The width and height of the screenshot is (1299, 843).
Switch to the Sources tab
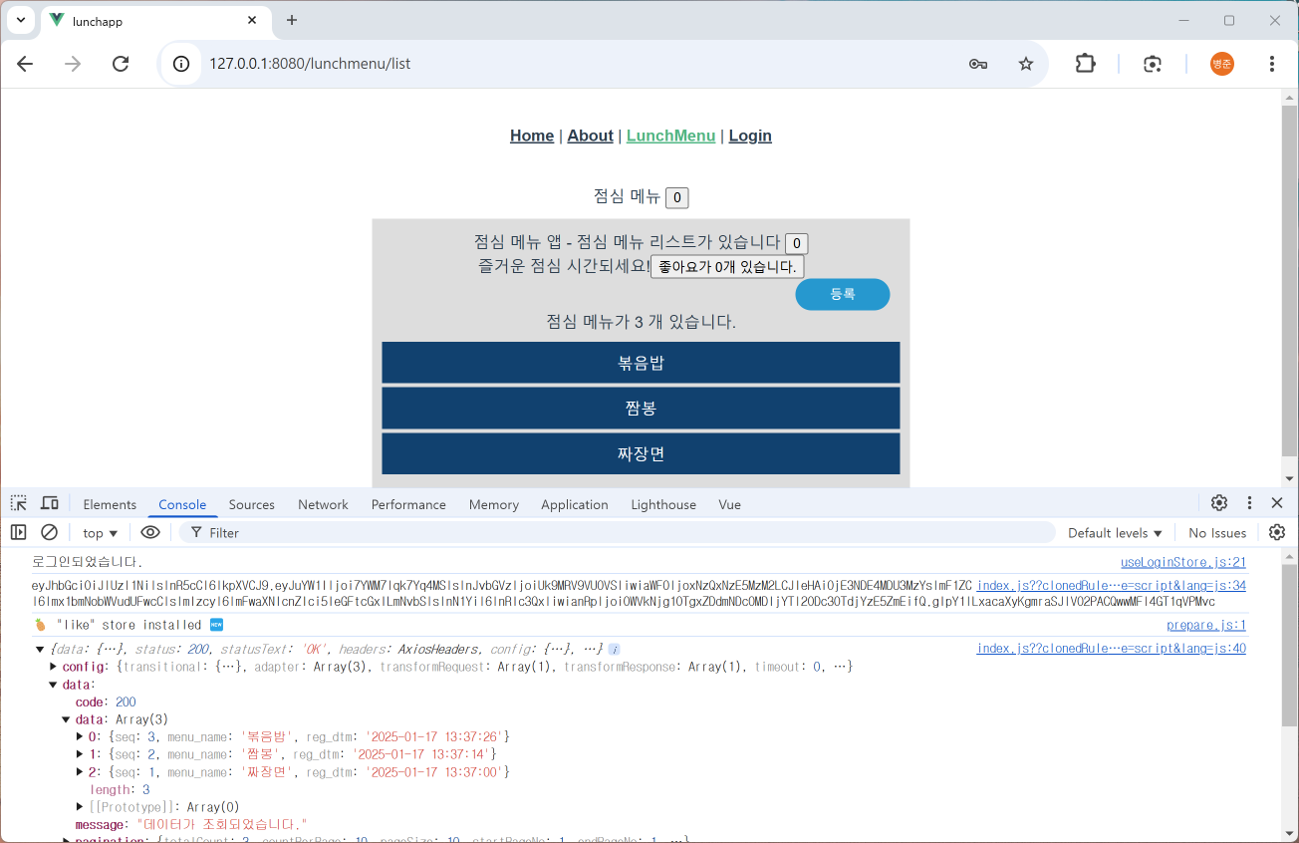pos(251,504)
